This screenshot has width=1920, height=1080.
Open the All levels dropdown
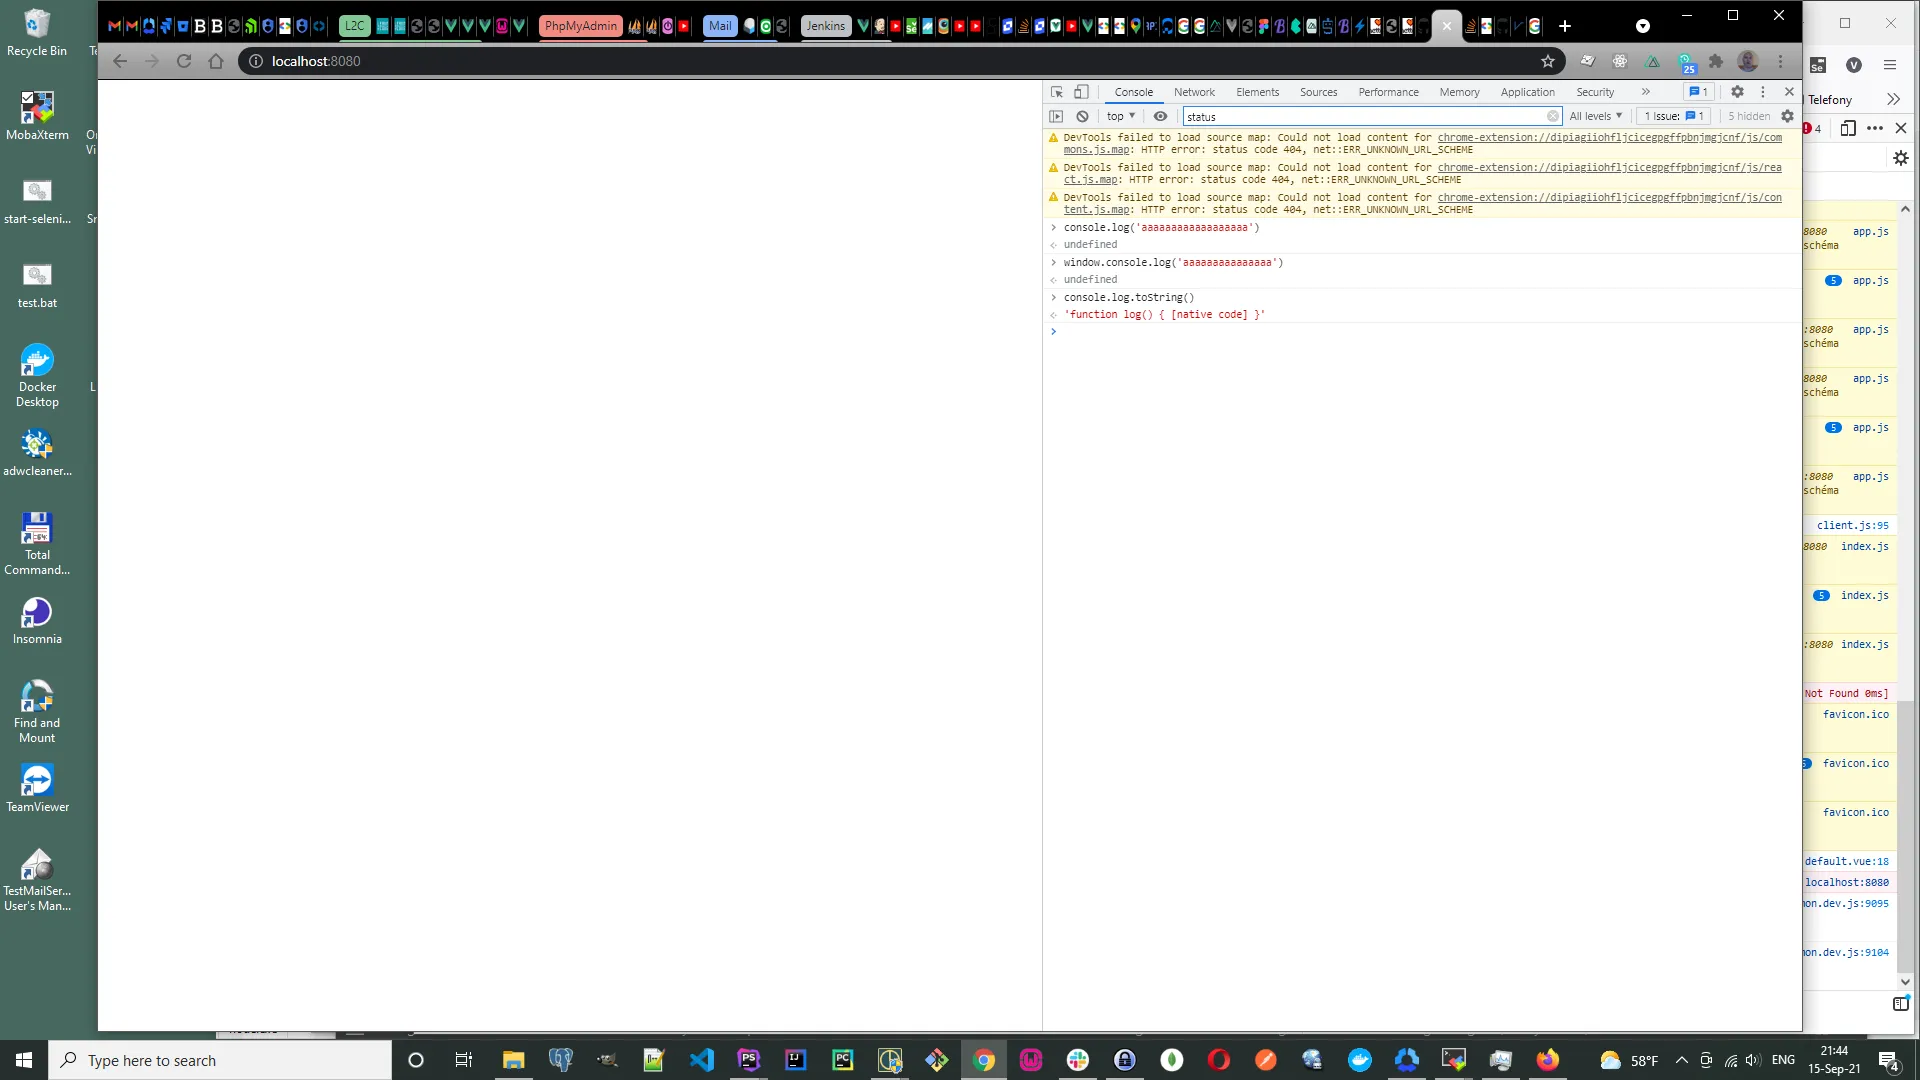(x=1595, y=116)
